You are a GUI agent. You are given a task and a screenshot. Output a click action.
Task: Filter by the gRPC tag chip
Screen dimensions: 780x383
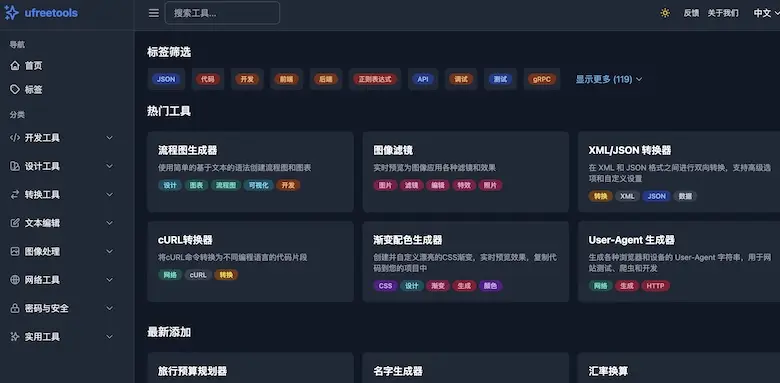(x=542, y=79)
